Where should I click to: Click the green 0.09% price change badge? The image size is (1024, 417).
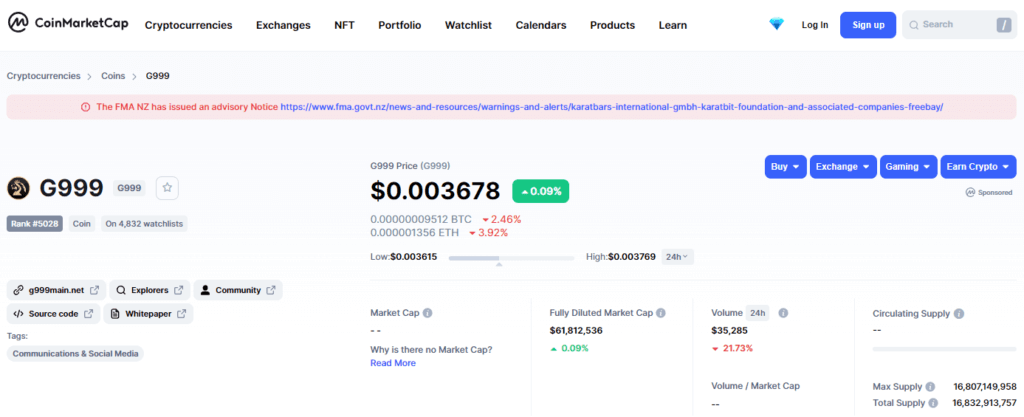pos(541,191)
